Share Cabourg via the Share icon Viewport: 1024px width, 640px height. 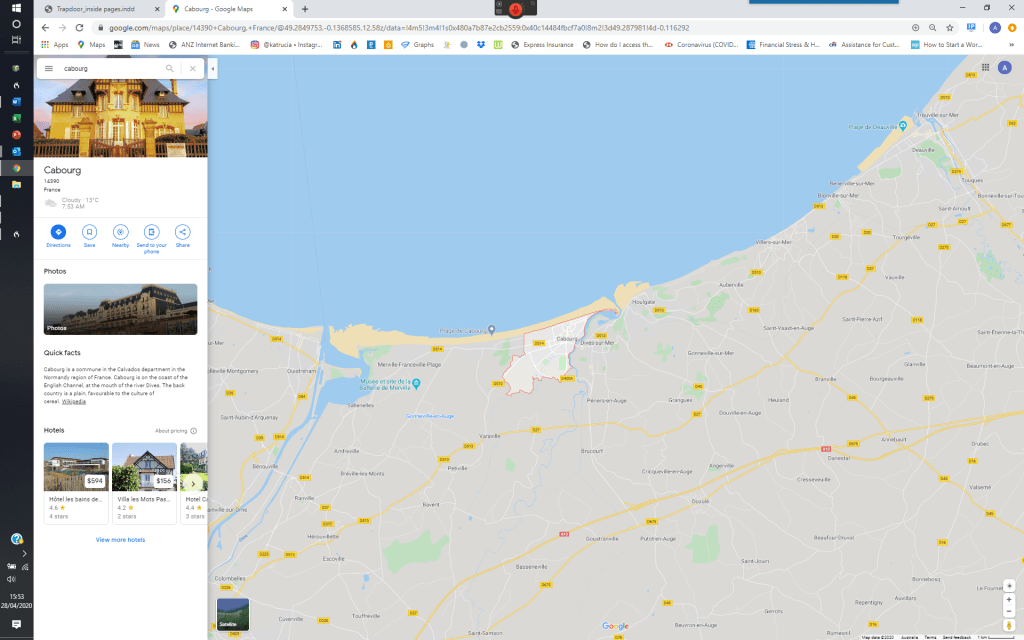coord(183,232)
